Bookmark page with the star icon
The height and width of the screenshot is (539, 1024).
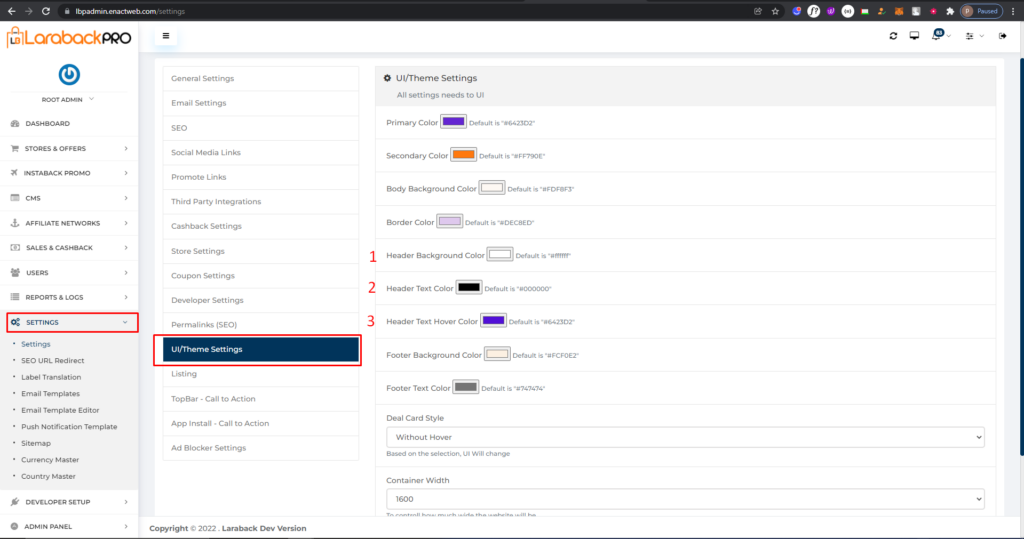(775, 11)
